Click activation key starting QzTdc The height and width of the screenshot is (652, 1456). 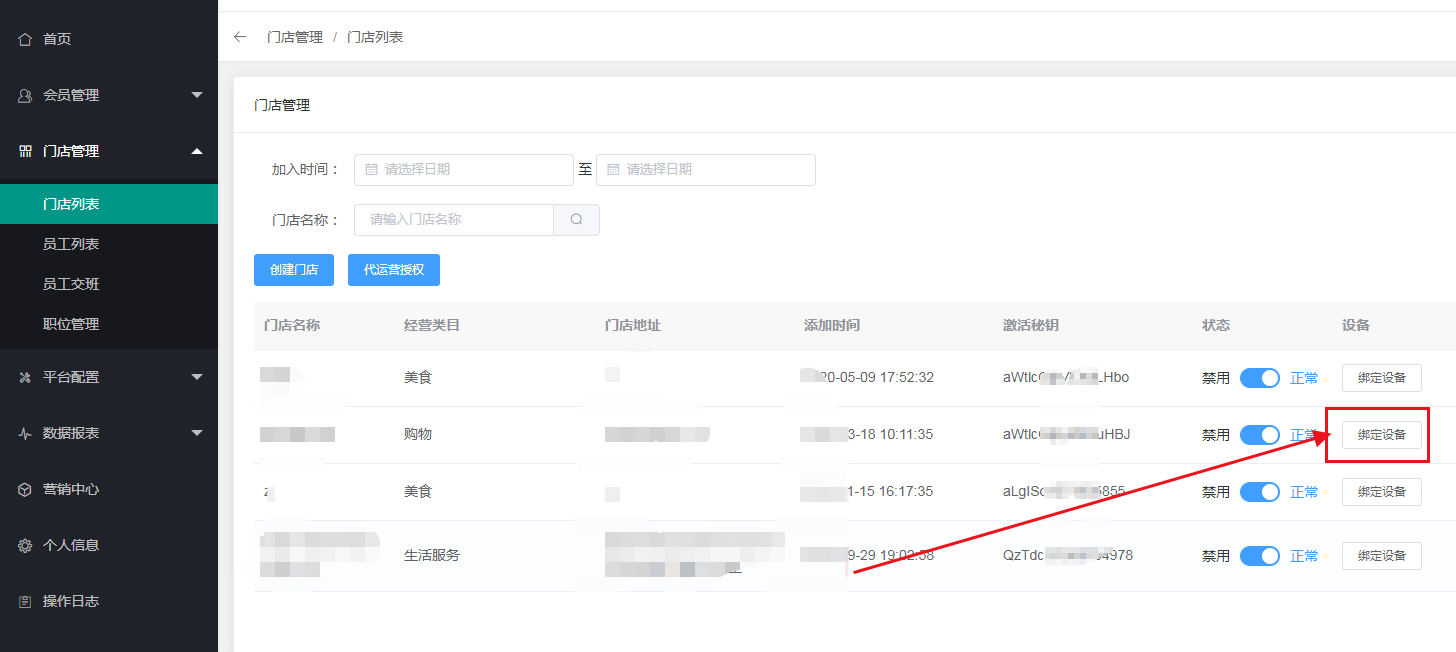1068,556
